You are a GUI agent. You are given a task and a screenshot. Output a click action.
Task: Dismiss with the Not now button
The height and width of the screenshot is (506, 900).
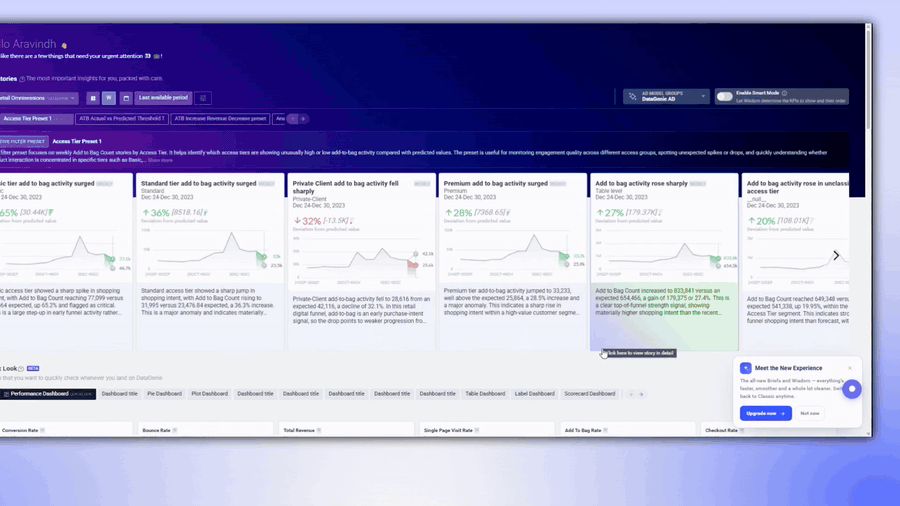coord(810,413)
